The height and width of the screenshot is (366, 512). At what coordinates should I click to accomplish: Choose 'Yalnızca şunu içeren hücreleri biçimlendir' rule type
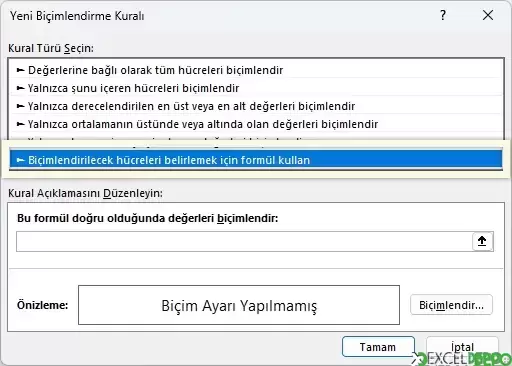pos(256,88)
